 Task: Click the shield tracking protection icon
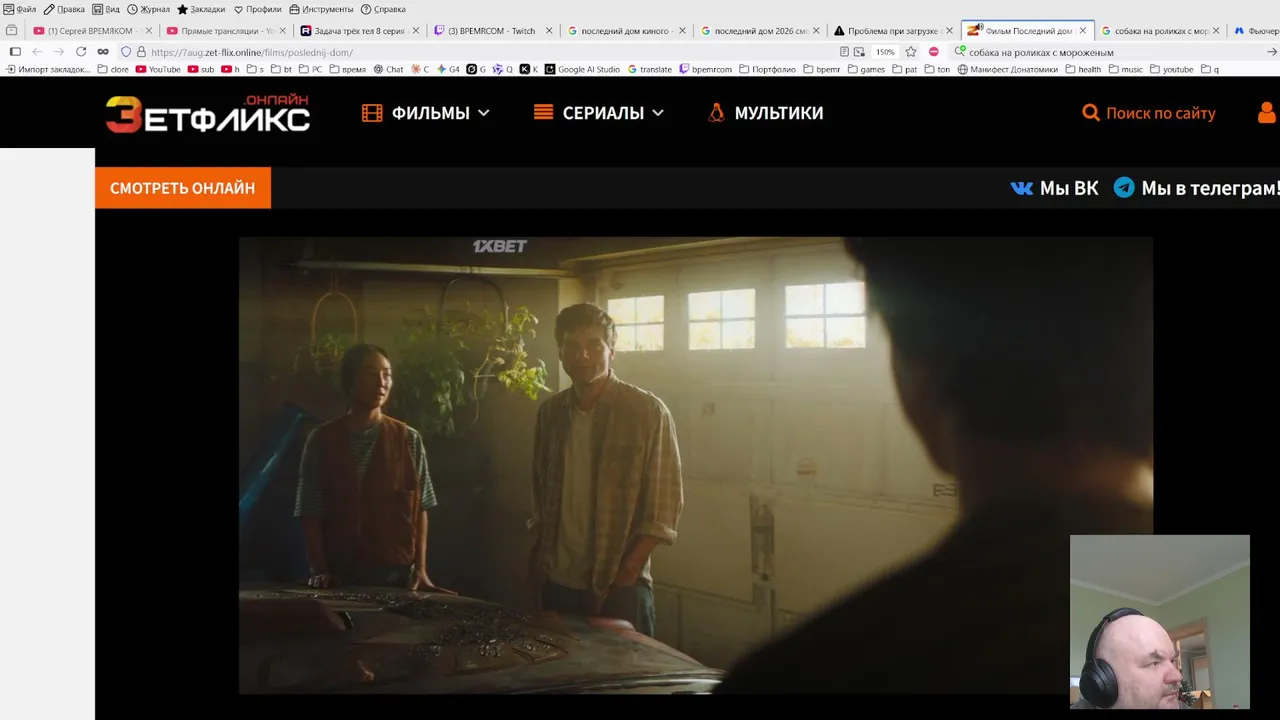pos(126,52)
